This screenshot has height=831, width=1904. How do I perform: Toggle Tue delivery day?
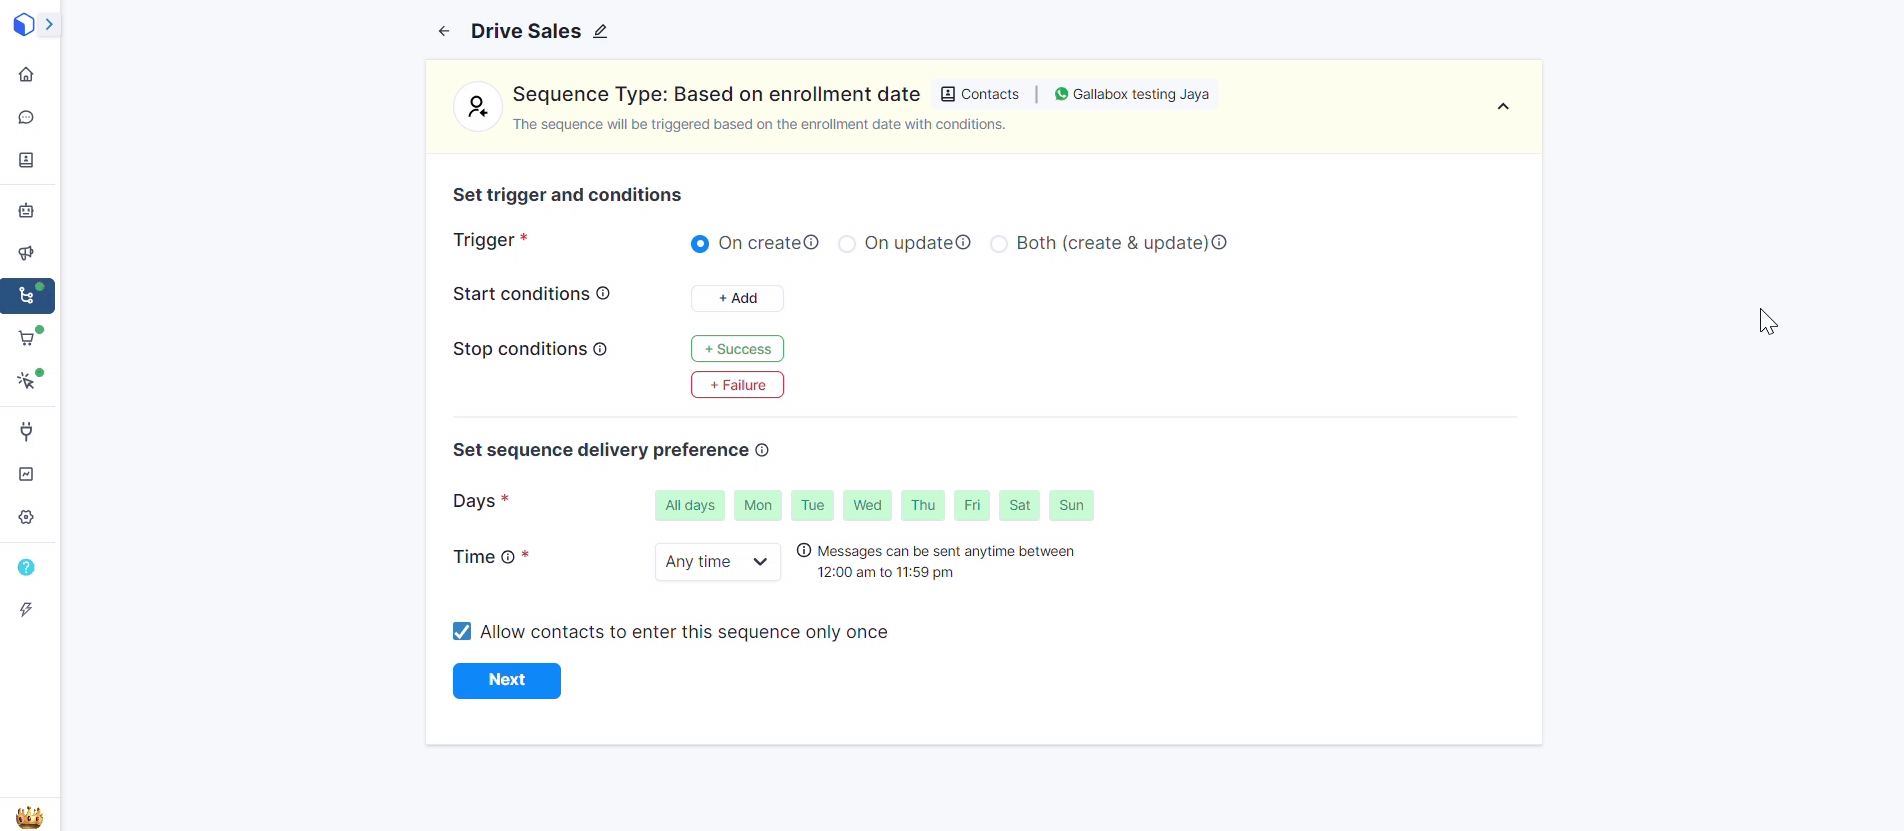[813, 505]
